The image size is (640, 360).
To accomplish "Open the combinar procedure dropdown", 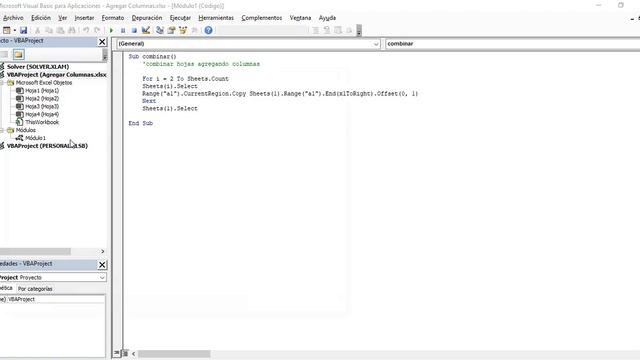I will point(513,44).
